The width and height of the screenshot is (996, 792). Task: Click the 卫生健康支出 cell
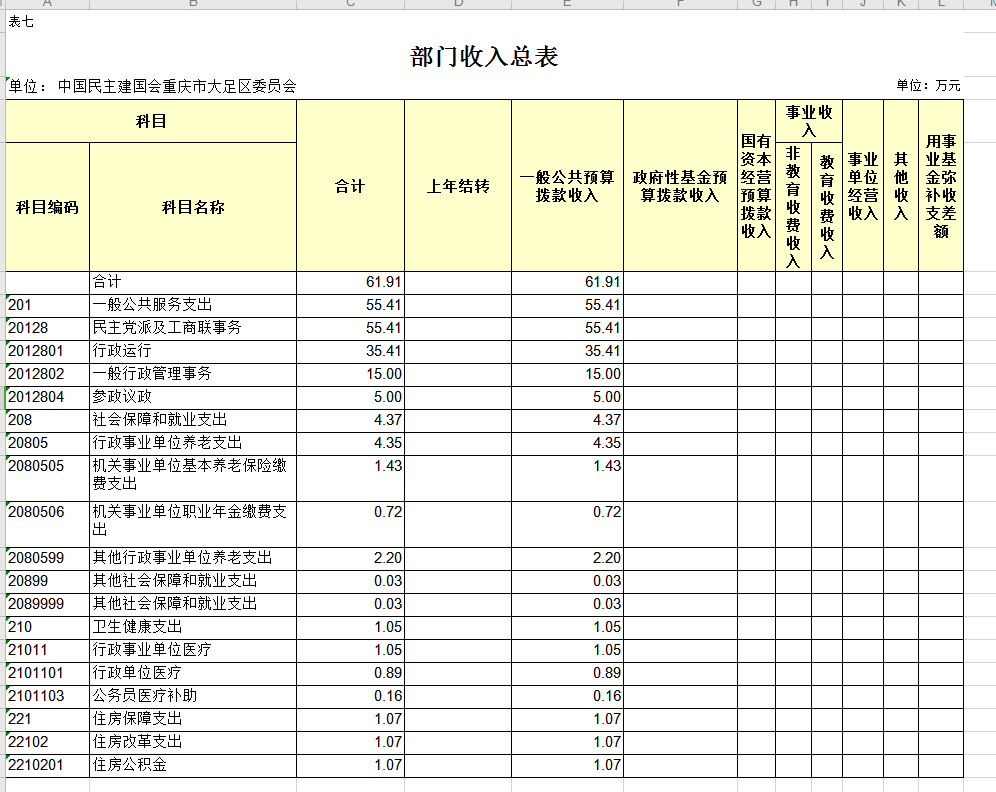pyautogui.click(x=193, y=628)
